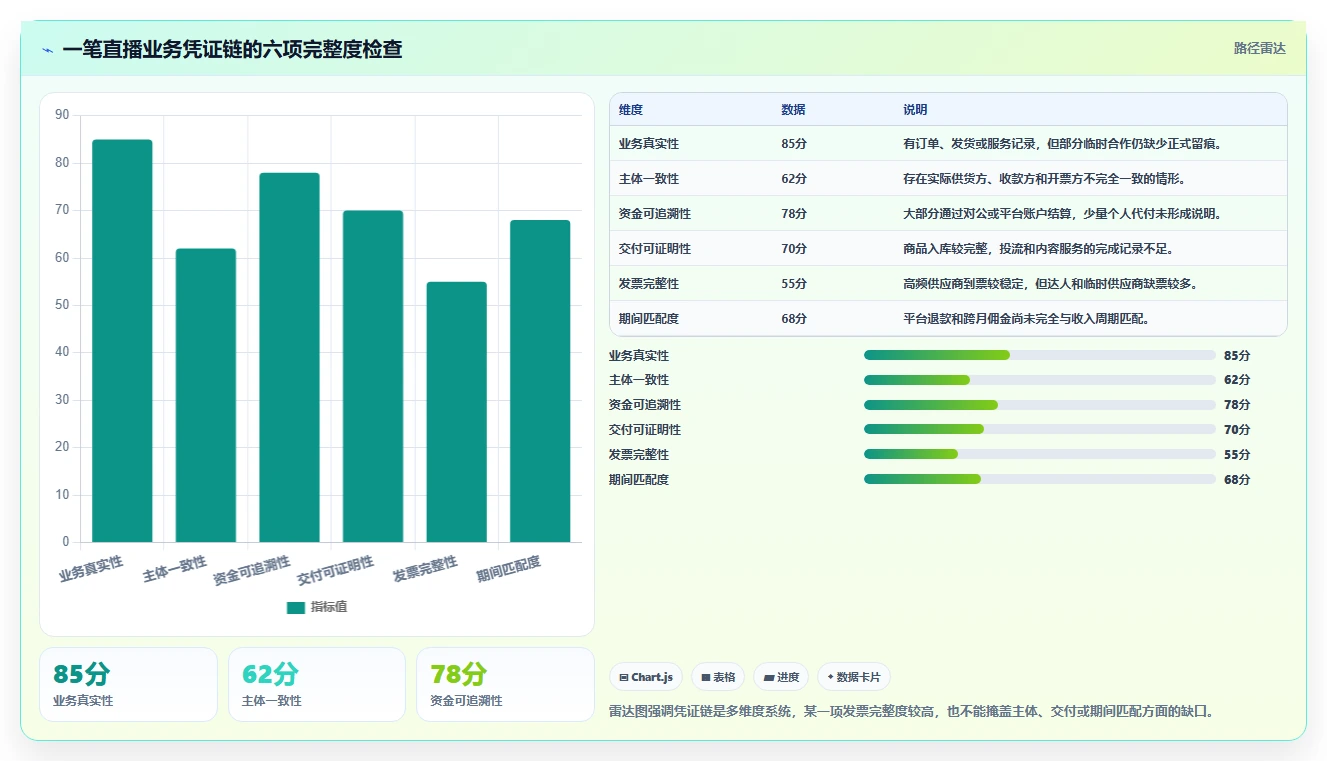The width and height of the screenshot is (1327, 761).
Task: Click the 业务真实性 progress bar at 85分
Action: 1040,355
